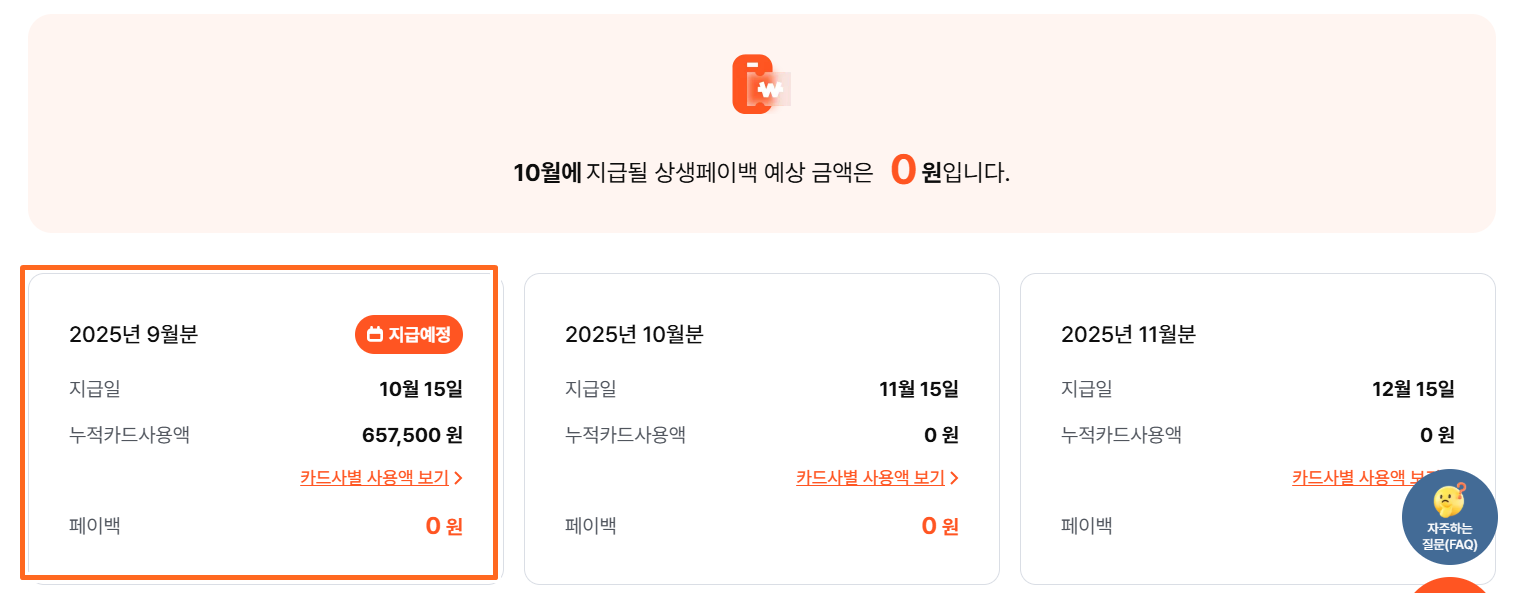
Task: Click the 지급예정 status badge
Action: [x=410, y=335]
